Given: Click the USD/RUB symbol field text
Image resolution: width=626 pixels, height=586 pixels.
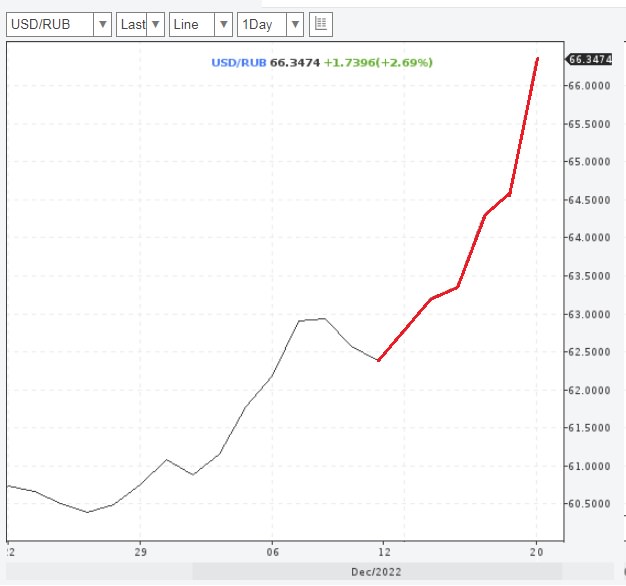Looking at the screenshot, I should 47,24.
